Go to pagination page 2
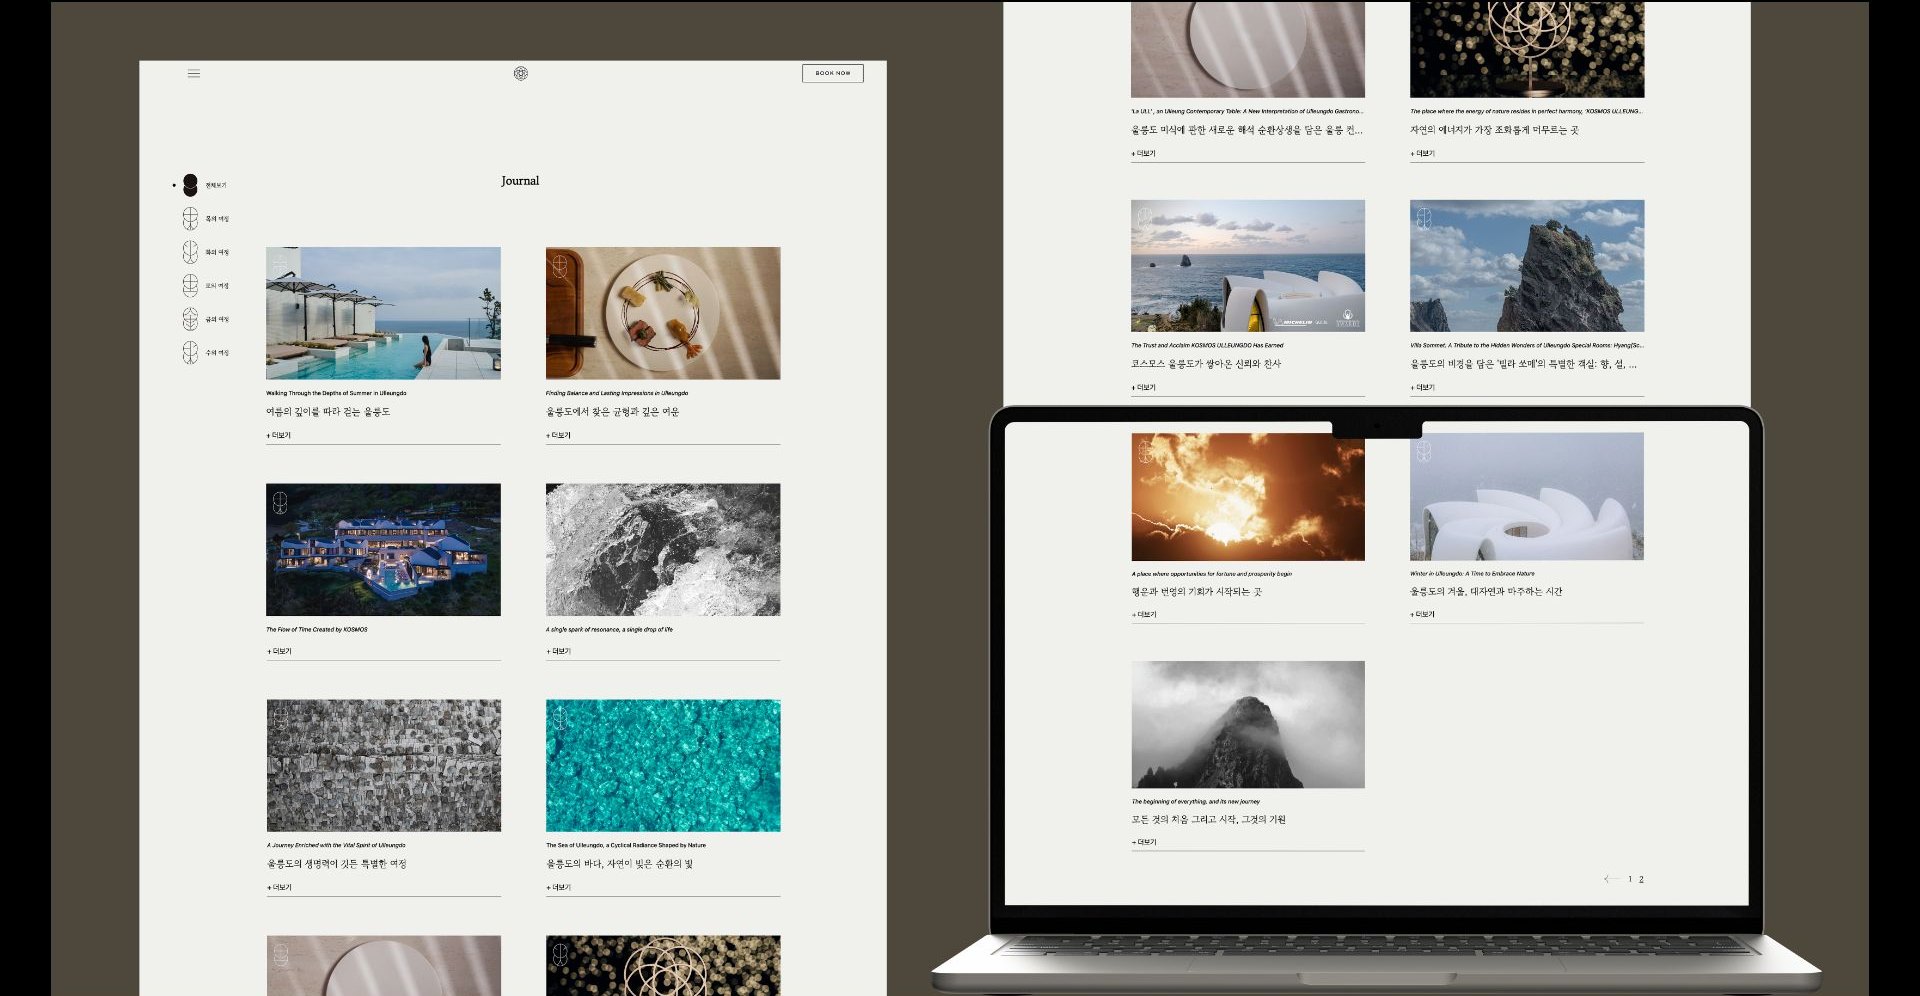Image resolution: width=1920 pixels, height=996 pixels. 1641,879
